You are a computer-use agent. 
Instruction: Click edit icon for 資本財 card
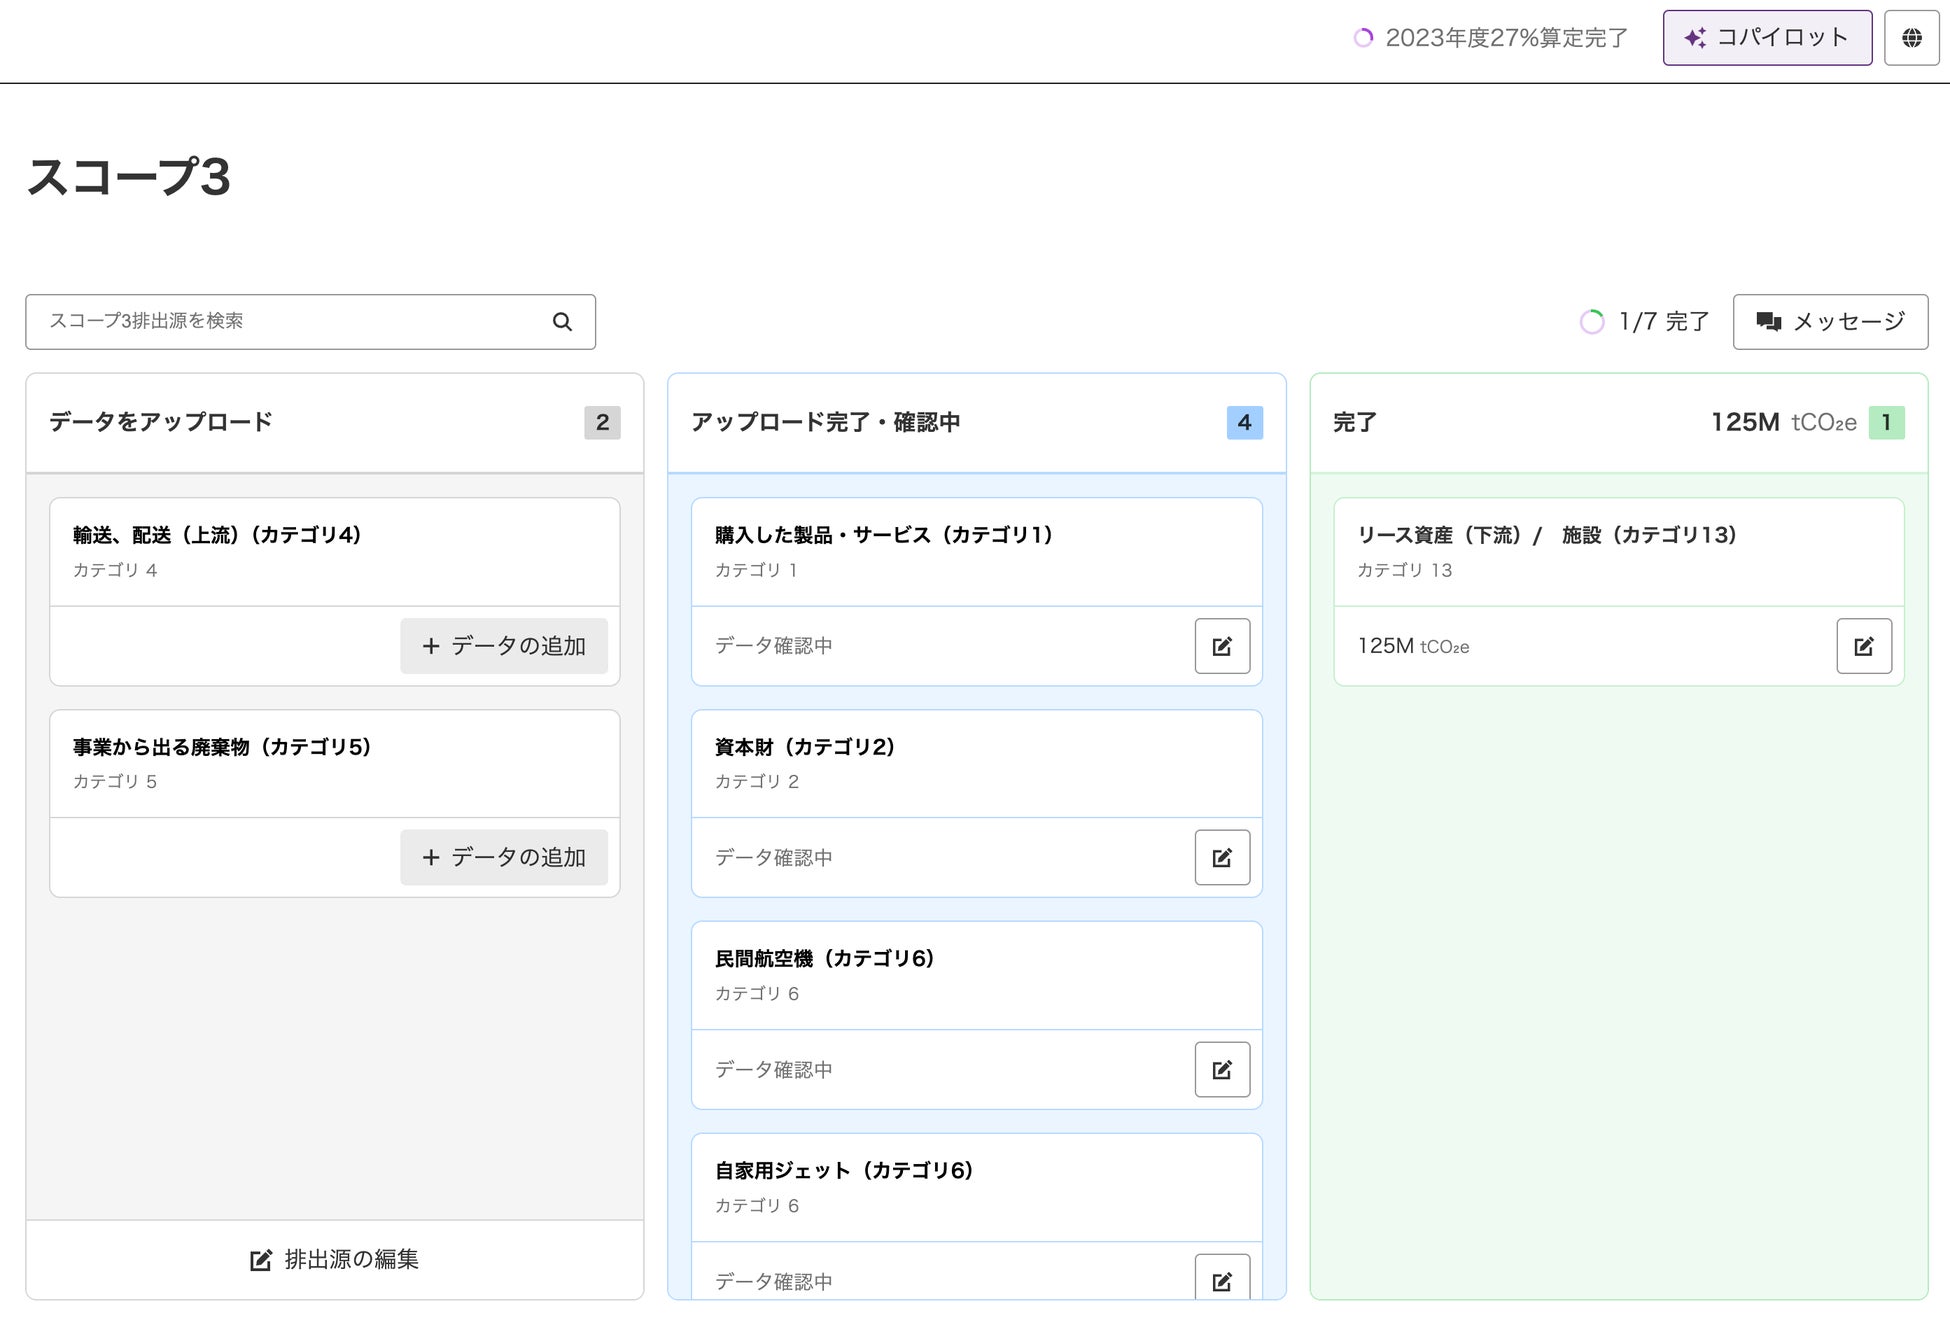coord(1222,858)
